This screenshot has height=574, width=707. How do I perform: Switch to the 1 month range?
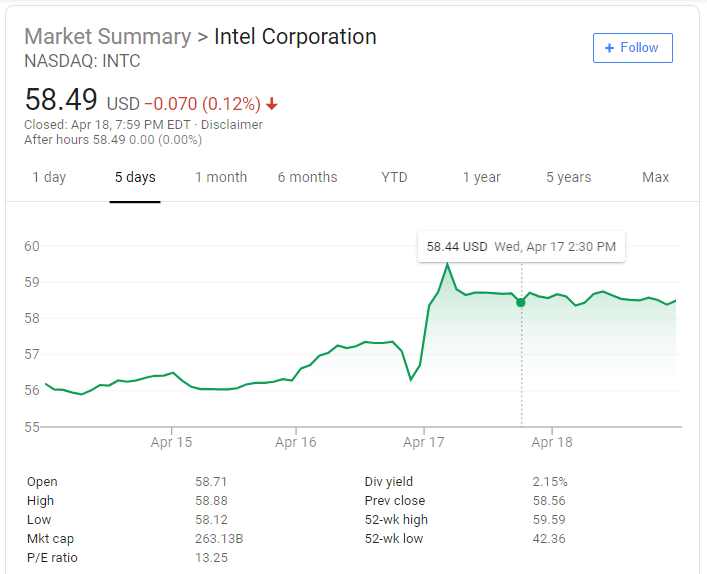click(221, 177)
